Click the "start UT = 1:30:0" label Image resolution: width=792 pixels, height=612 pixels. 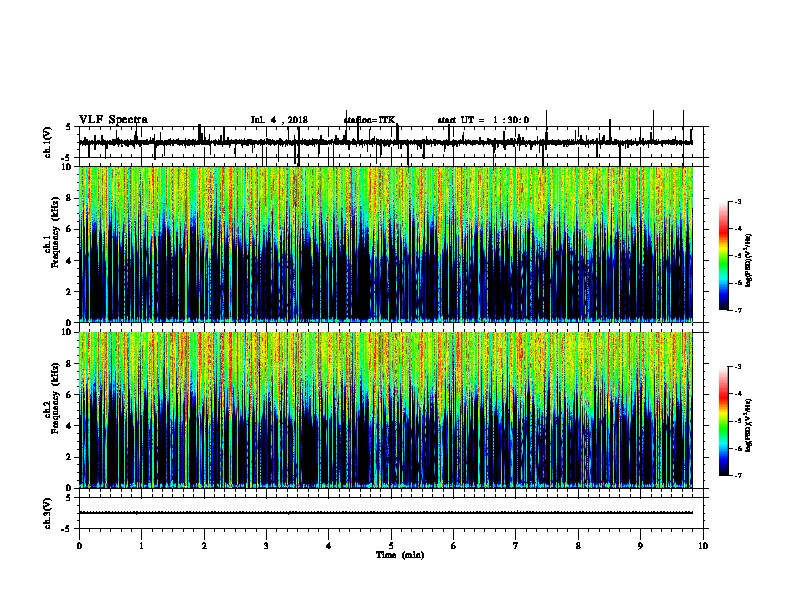point(483,120)
